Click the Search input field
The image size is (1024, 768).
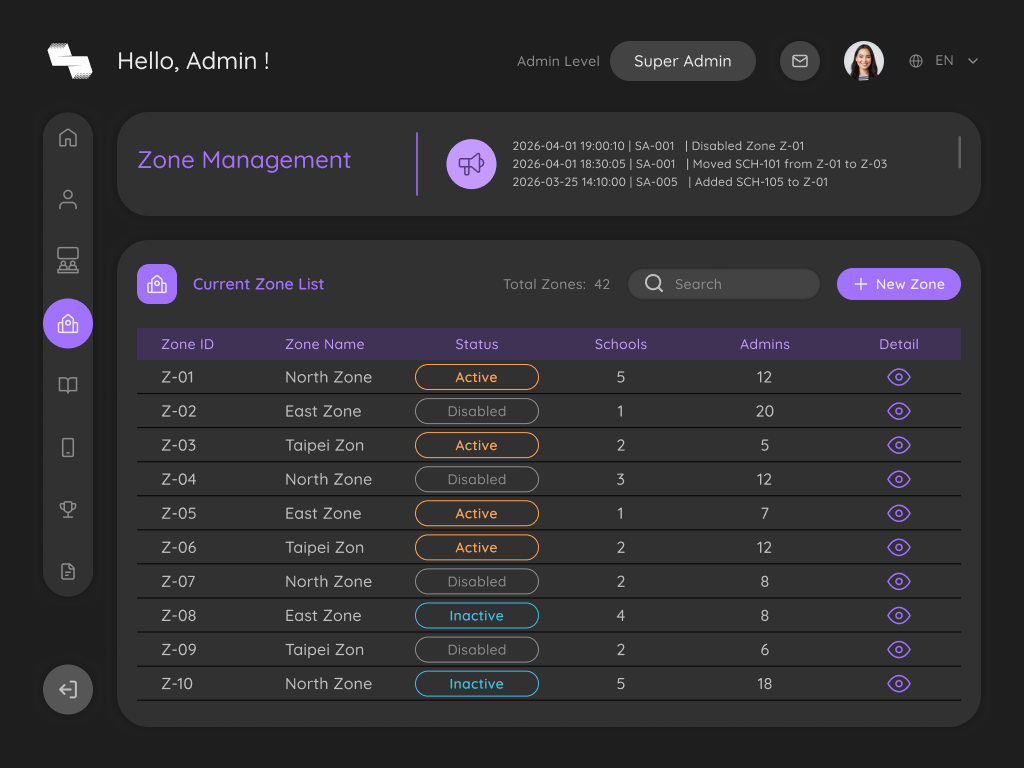(724, 284)
